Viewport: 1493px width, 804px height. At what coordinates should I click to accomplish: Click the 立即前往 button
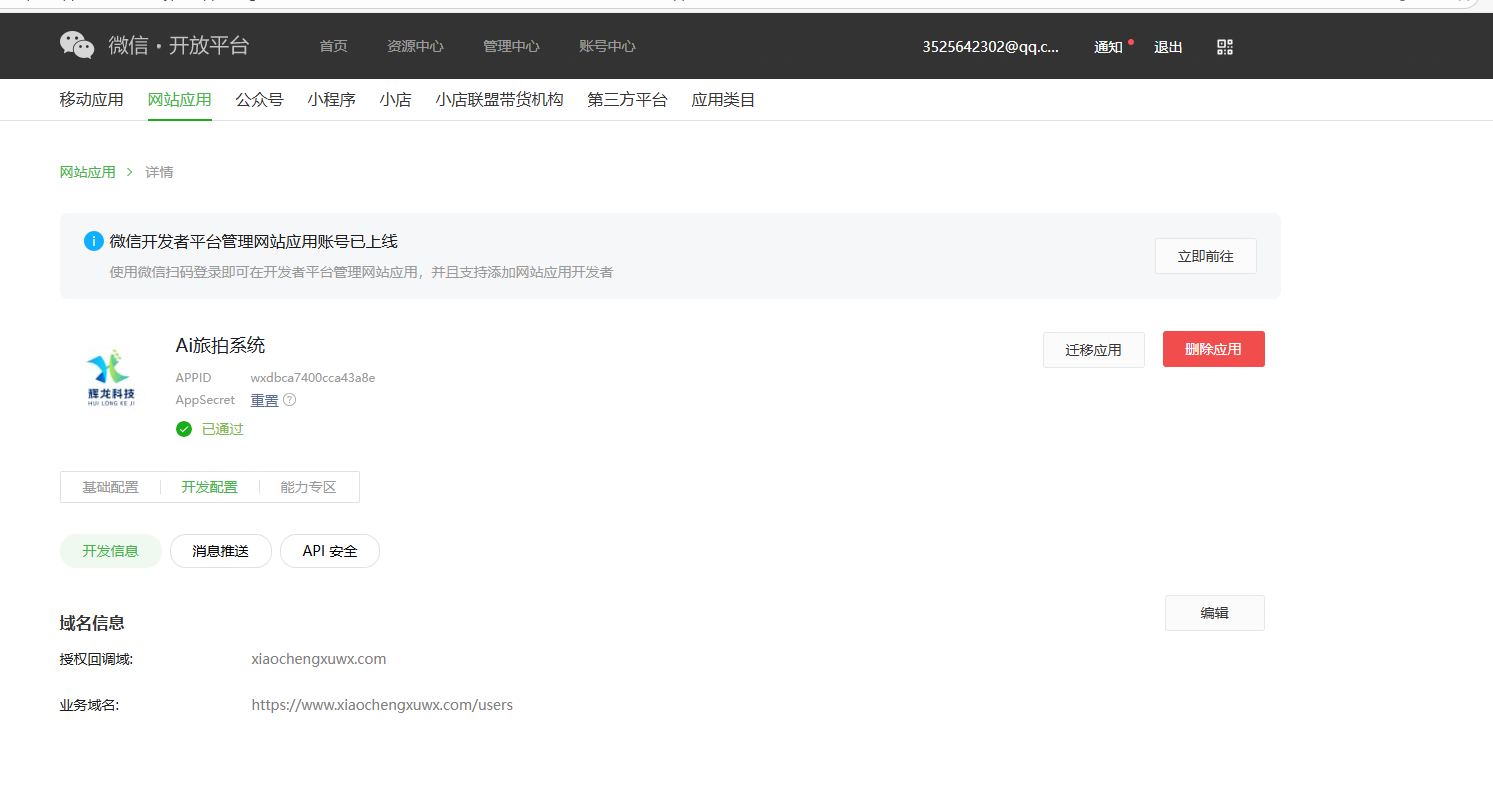click(1206, 256)
